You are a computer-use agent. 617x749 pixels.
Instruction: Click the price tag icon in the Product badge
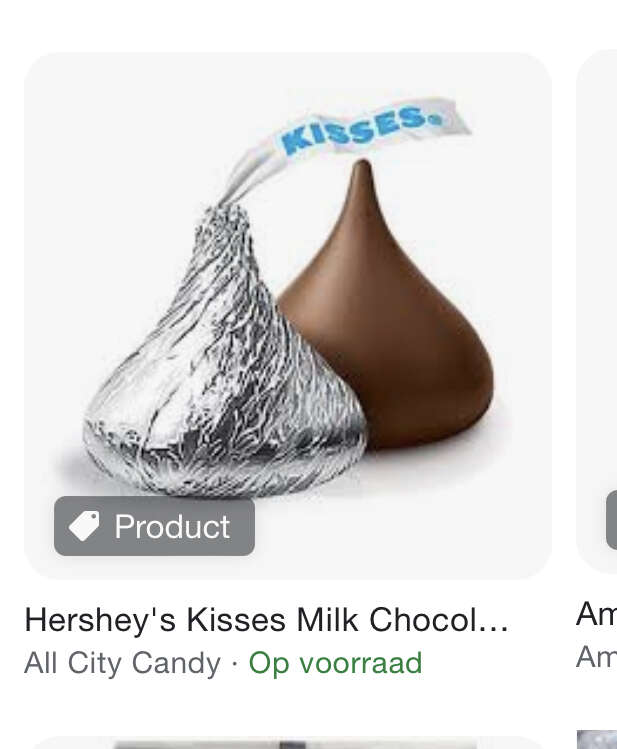(84, 526)
